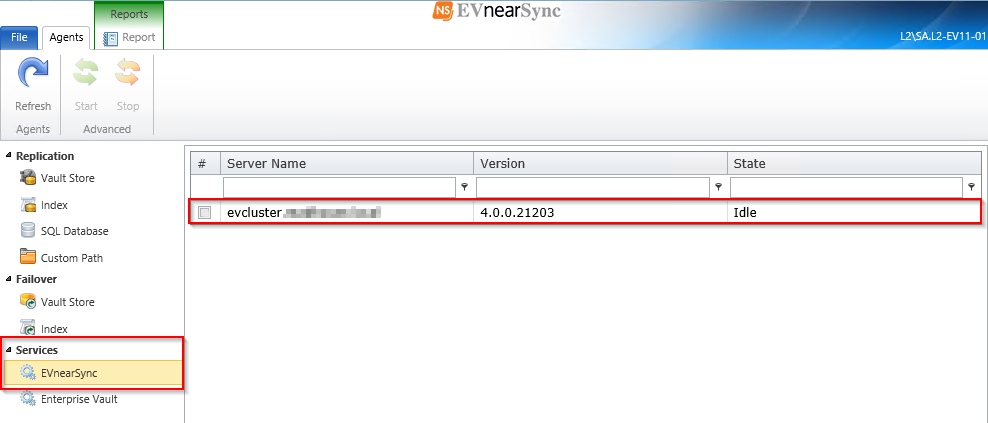The image size is (988, 423).
Task: Click the Version filter input box
Action: 592,187
